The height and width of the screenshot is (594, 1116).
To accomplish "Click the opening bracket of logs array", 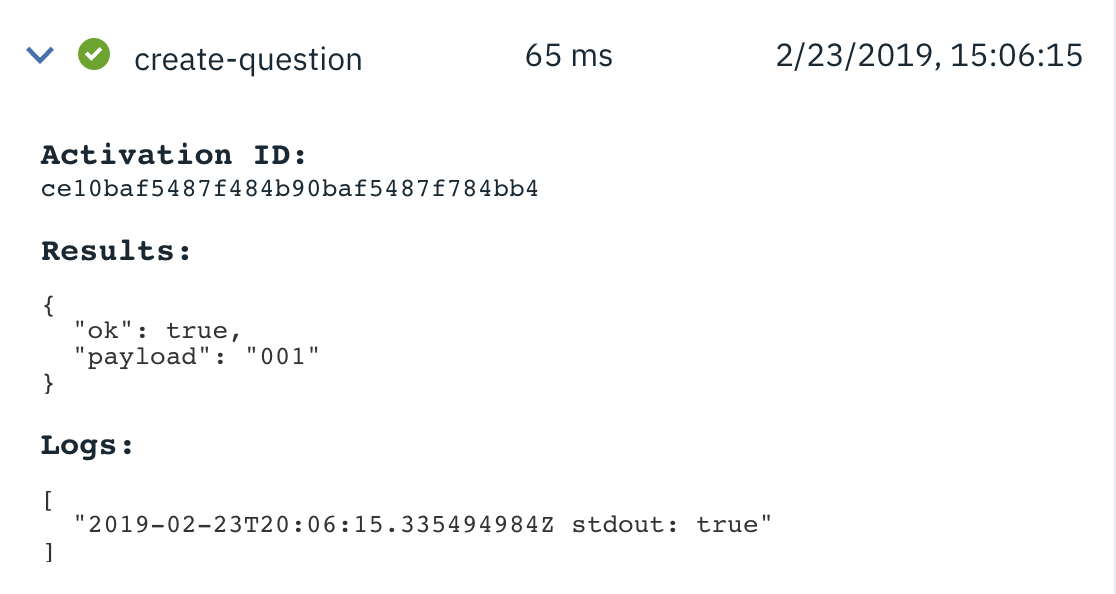I will [x=48, y=501].
